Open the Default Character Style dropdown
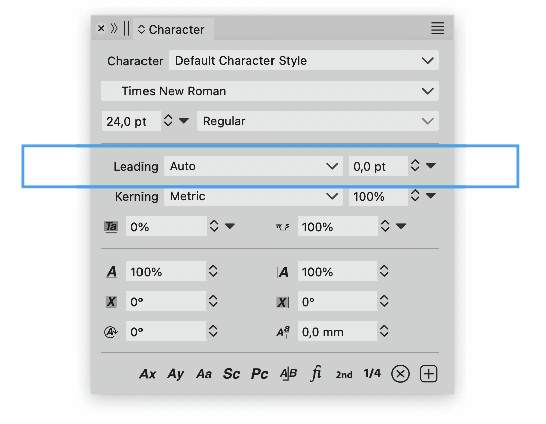The width and height of the screenshot is (546, 424). (304, 61)
